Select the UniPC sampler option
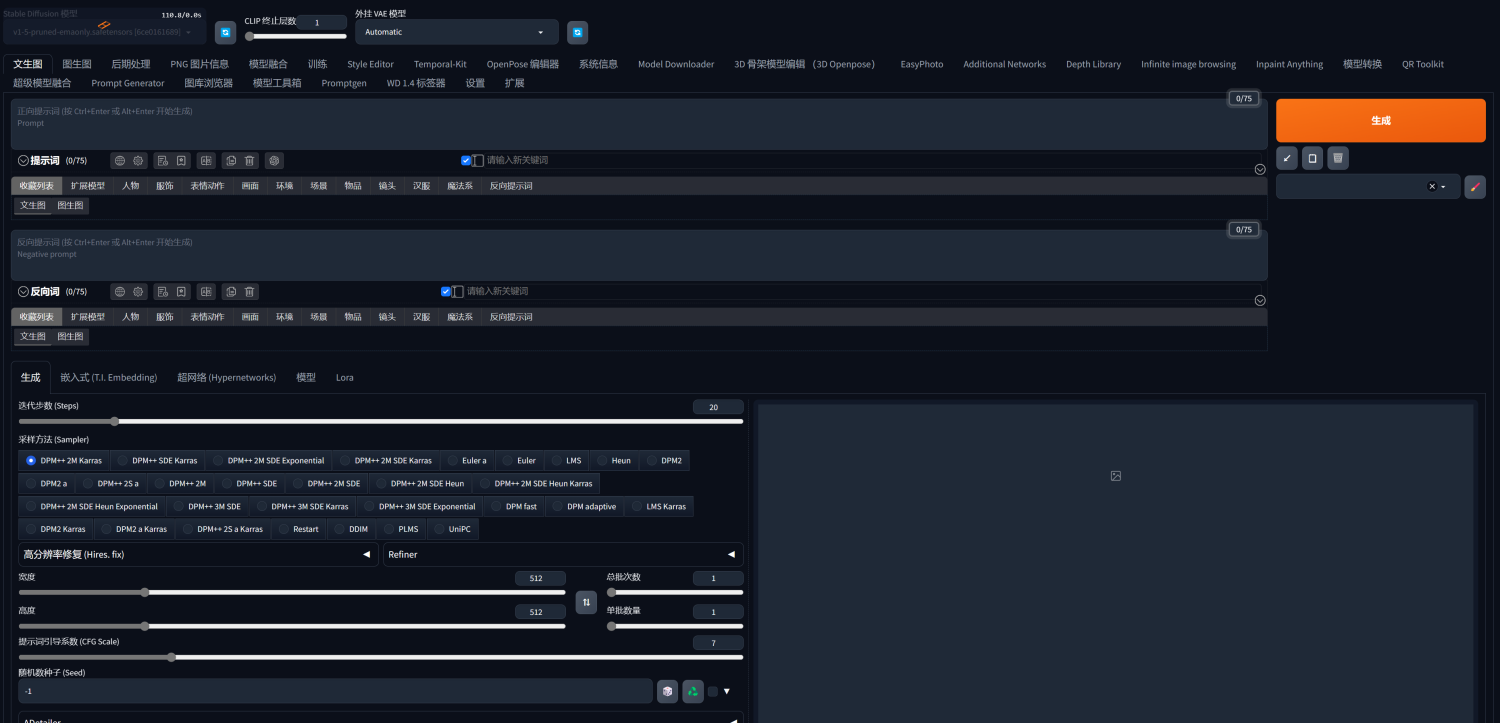 452,529
